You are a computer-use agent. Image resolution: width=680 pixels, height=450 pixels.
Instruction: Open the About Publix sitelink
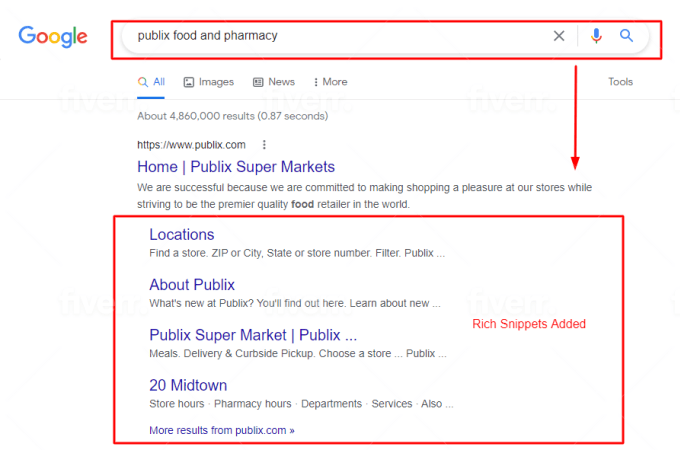point(192,285)
